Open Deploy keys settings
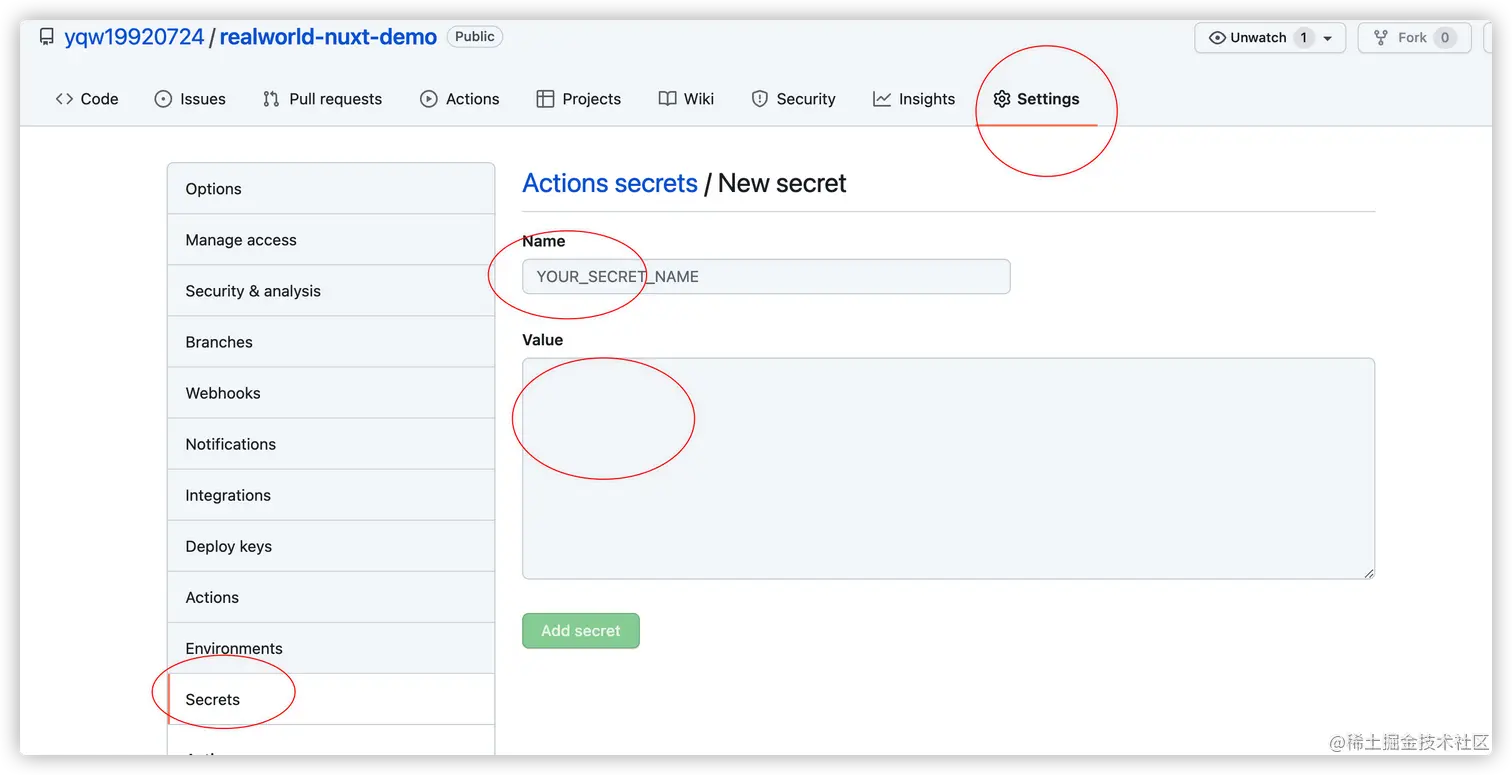 coord(331,546)
